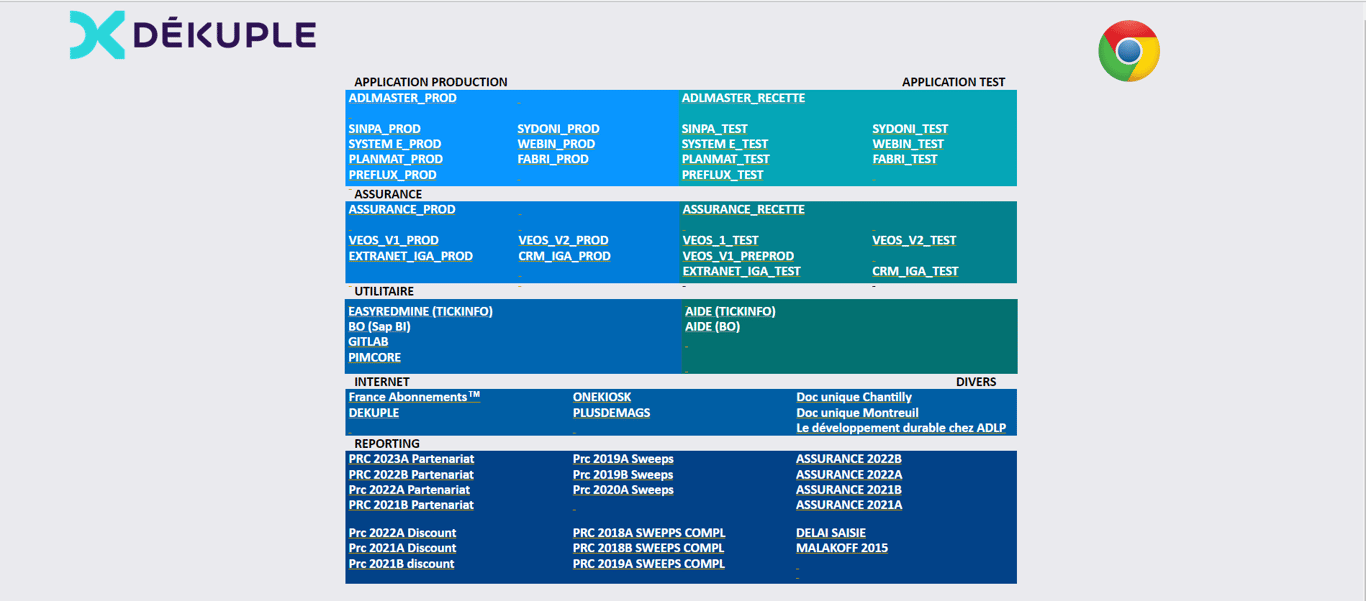Viewport: 1366px width, 601px height.
Task: Visit France Abonnements site
Action: point(414,397)
